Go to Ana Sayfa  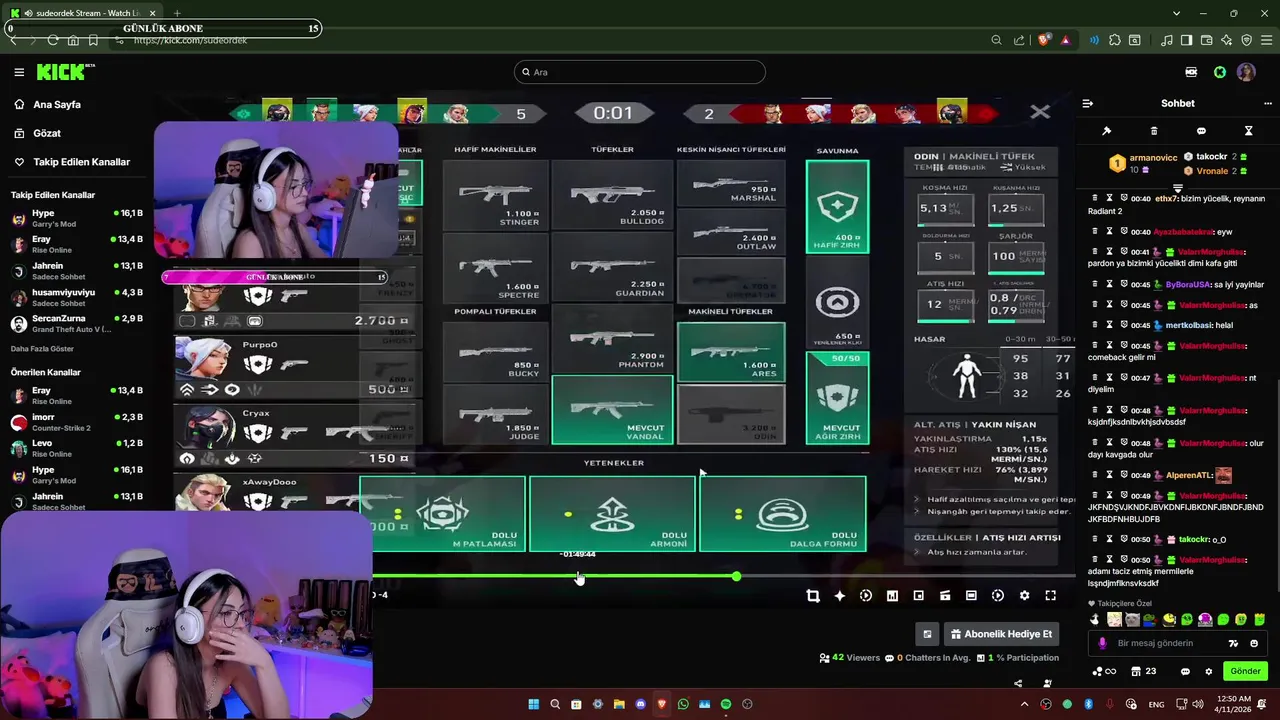coord(47,104)
